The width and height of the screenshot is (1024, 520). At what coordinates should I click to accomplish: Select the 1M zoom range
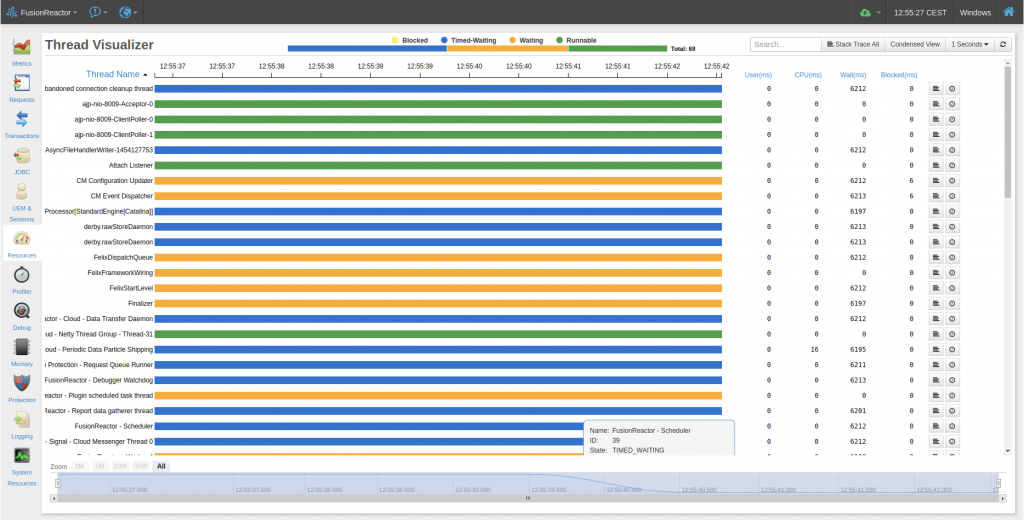(x=79, y=466)
